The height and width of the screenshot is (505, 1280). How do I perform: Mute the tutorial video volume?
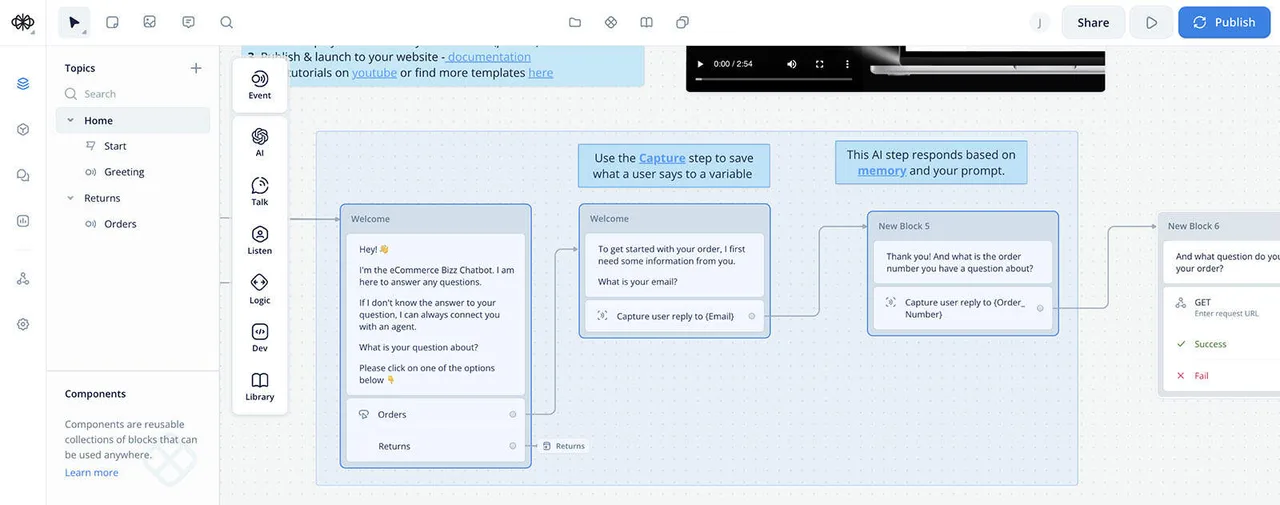[792, 64]
